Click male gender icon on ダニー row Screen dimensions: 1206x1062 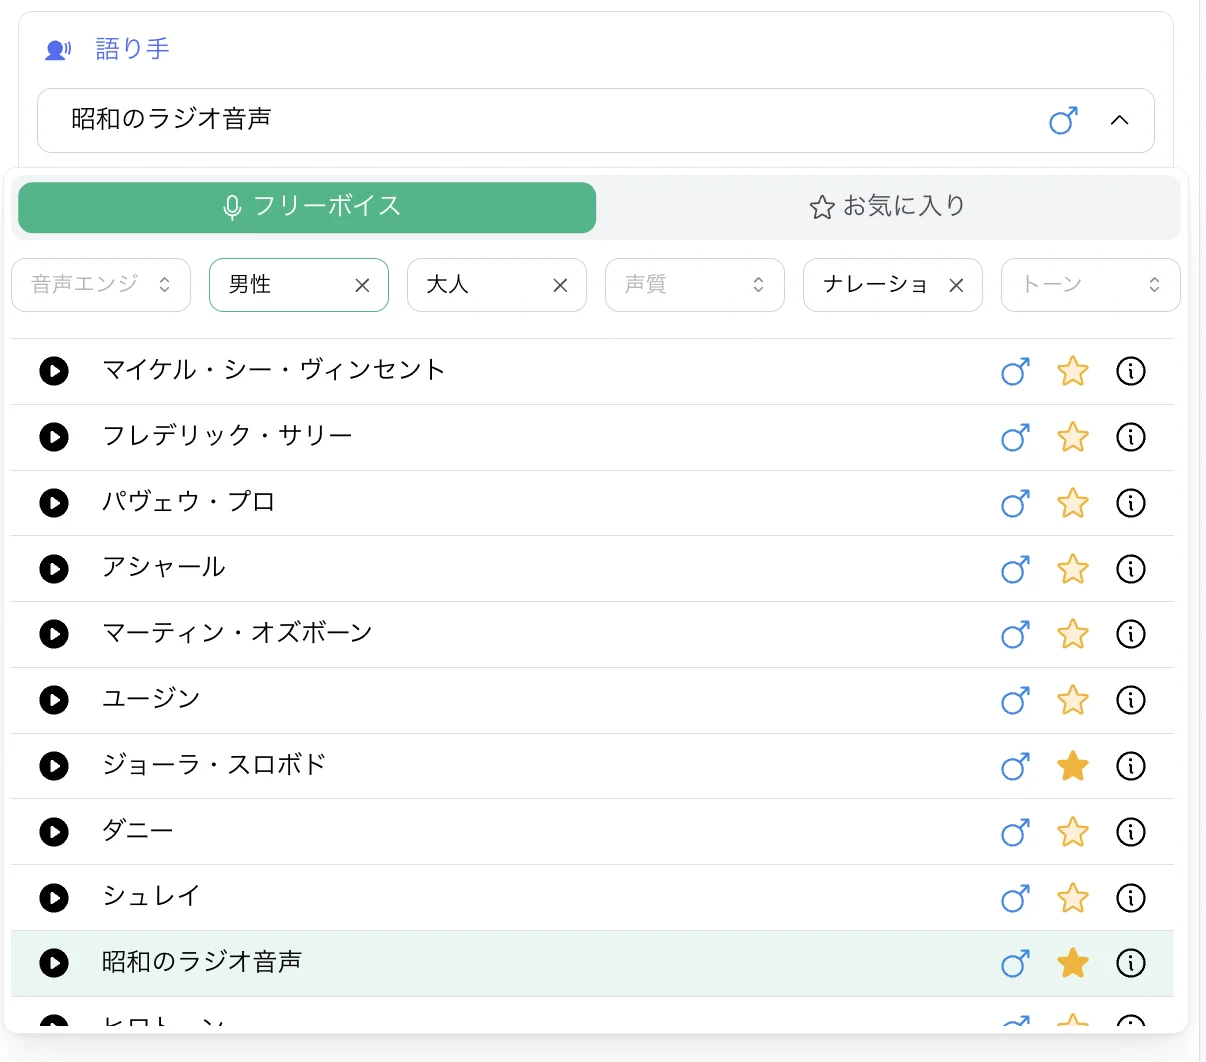coord(1015,832)
